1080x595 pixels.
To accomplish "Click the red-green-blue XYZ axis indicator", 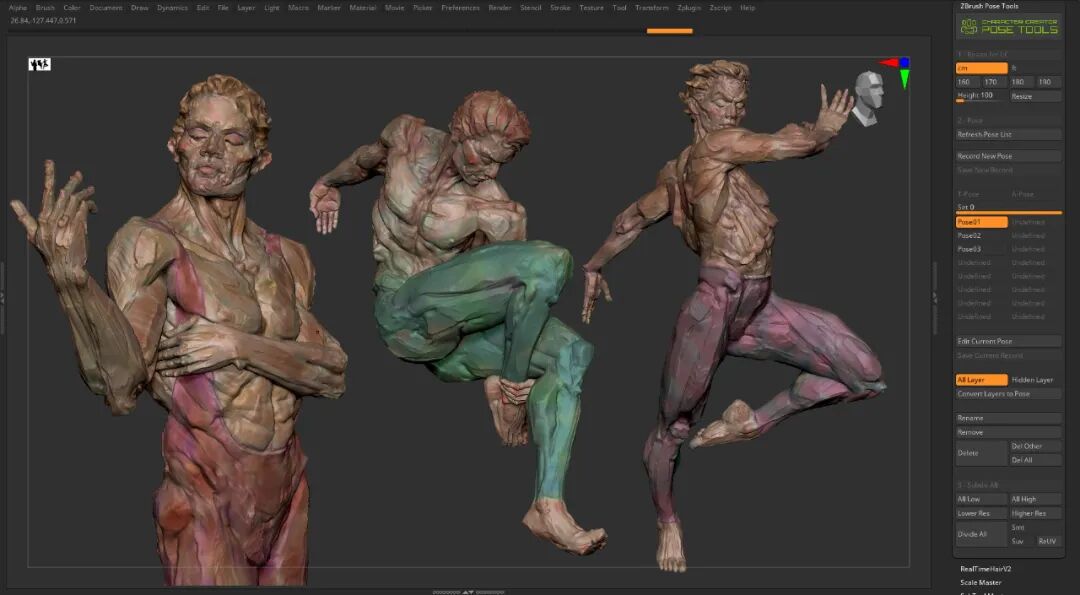I will [x=895, y=72].
